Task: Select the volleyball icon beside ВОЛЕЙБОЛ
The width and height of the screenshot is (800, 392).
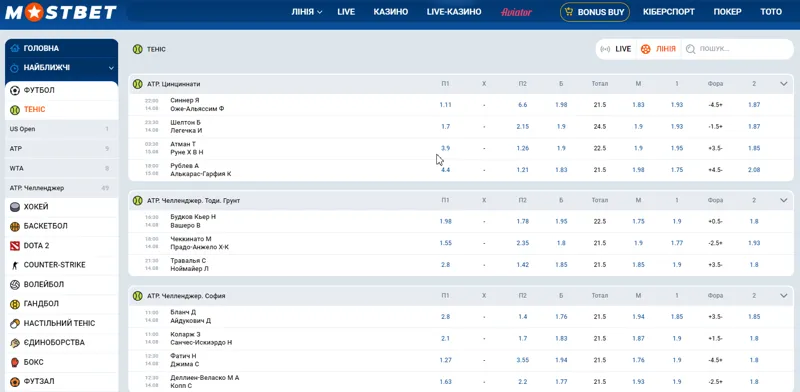Action: coord(15,284)
